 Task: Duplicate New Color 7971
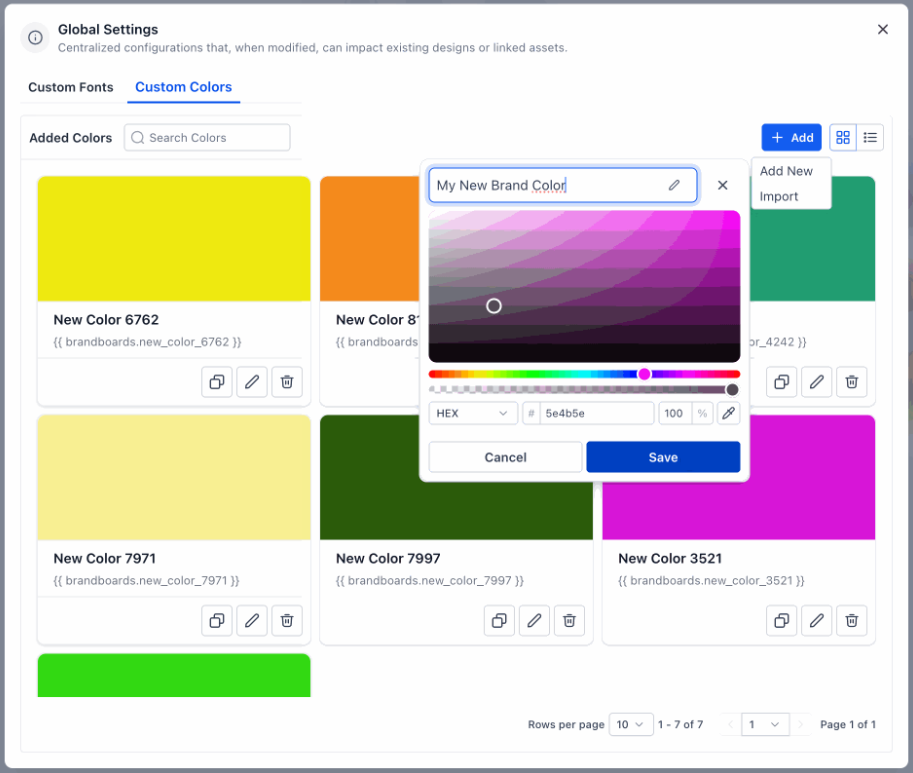click(216, 620)
